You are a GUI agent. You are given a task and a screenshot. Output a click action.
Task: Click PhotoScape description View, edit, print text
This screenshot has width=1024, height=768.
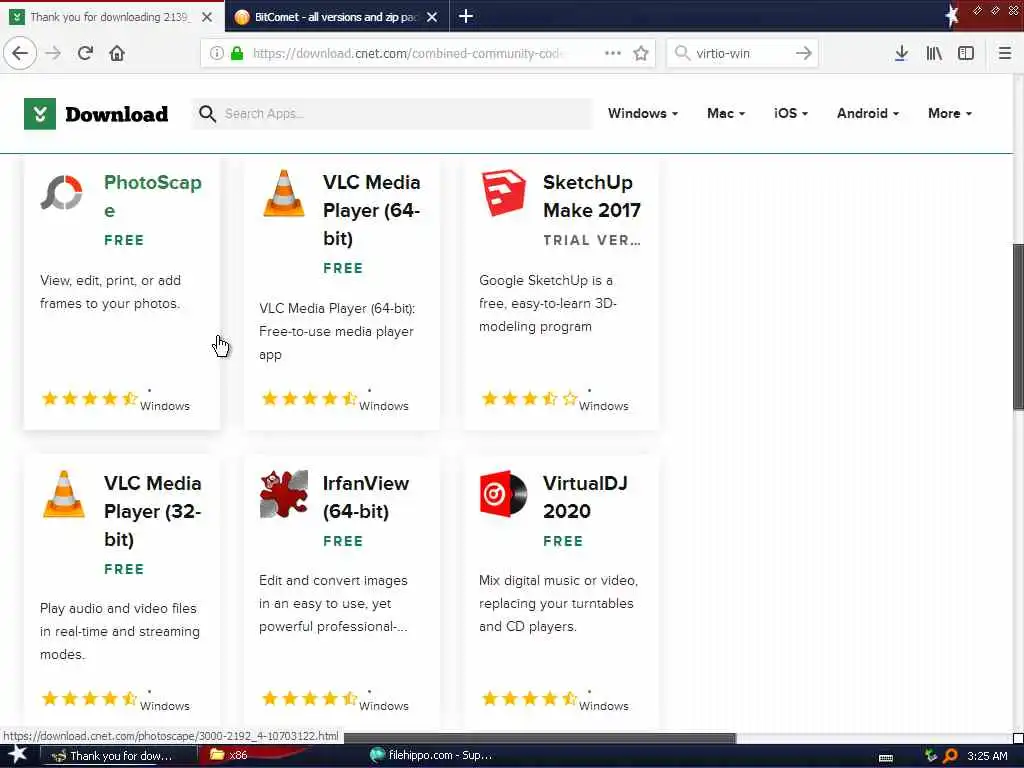[110, 292]
